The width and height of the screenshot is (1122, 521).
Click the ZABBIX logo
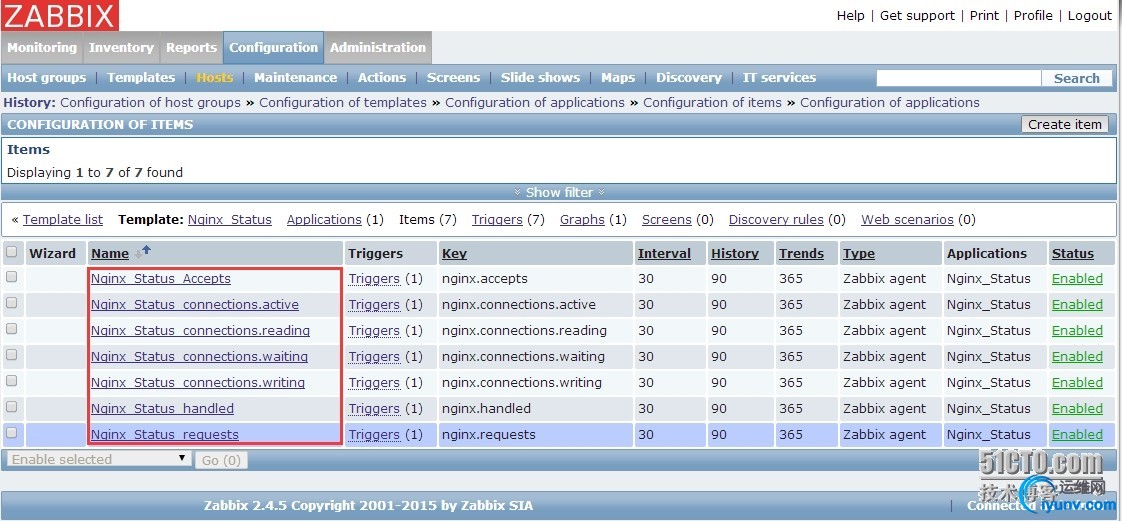[x=60, y=15]
